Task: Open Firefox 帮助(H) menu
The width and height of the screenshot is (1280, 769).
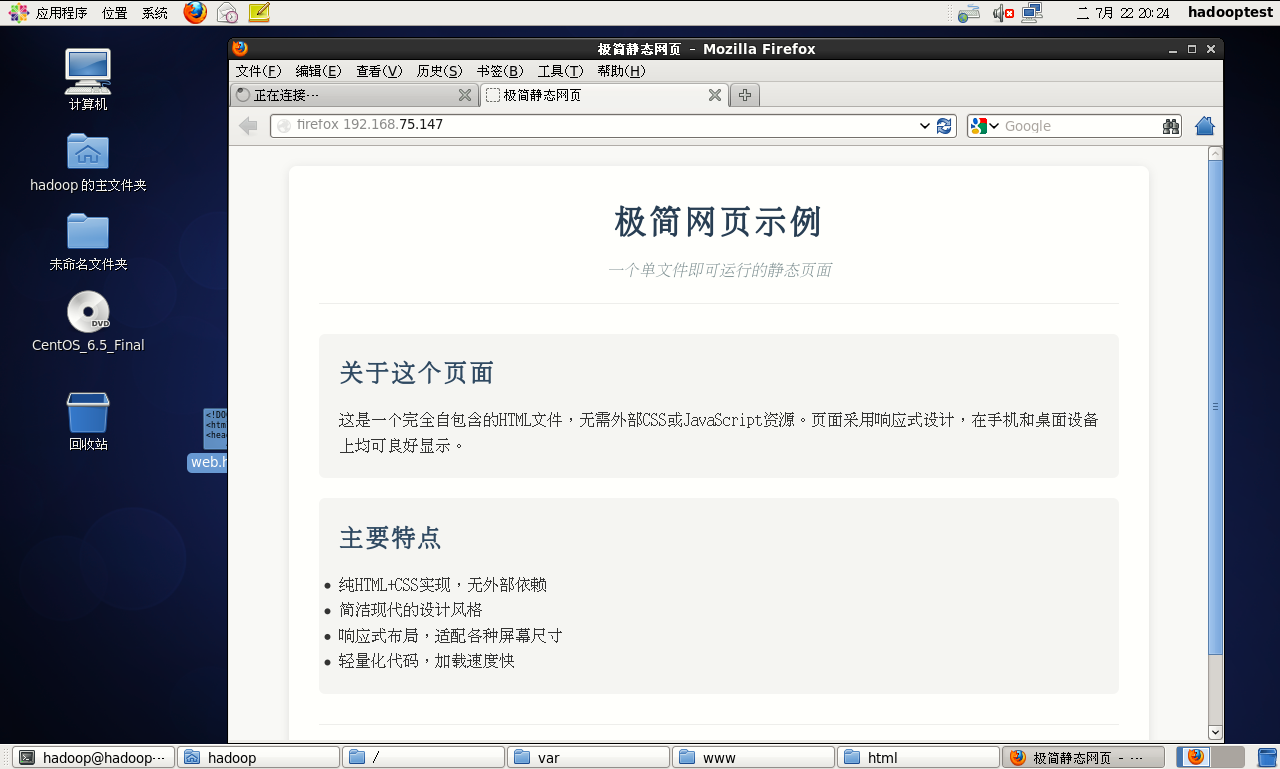Action: (621, 71)
